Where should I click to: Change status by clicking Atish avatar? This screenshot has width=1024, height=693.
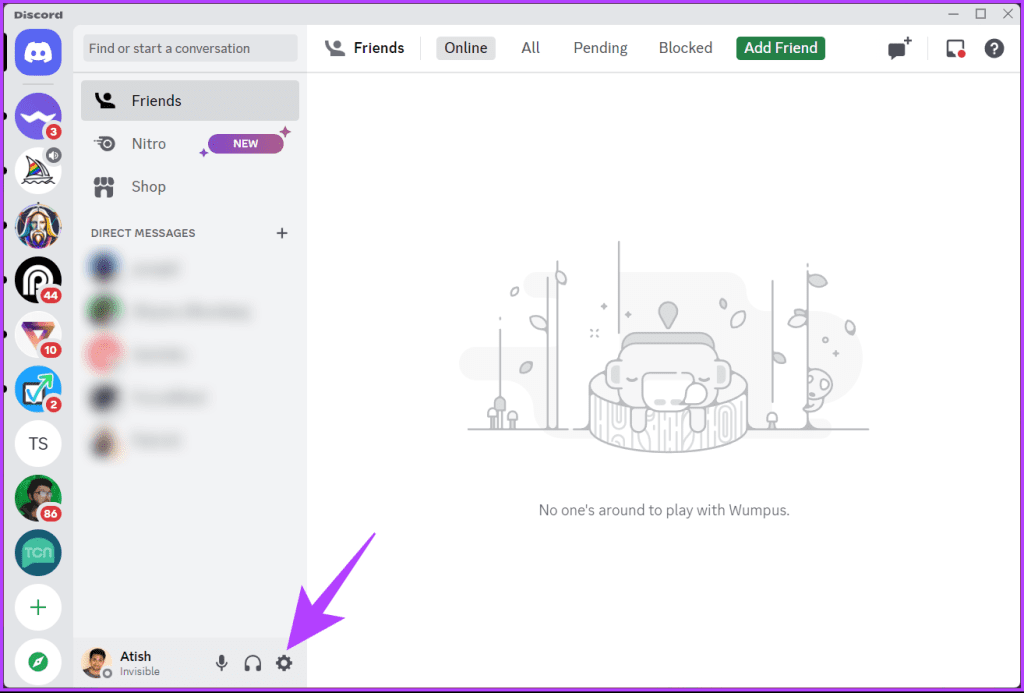[96, 663]
